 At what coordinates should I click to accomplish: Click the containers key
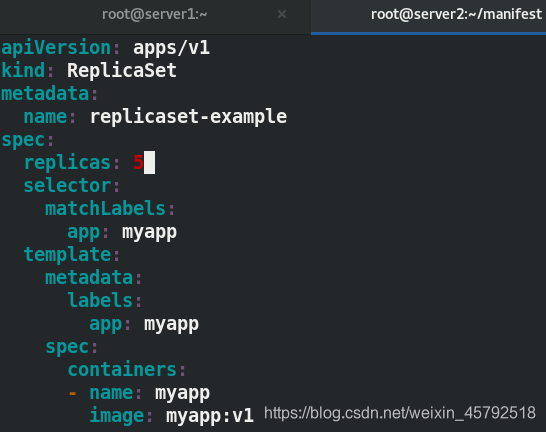(x=122, y=369)
